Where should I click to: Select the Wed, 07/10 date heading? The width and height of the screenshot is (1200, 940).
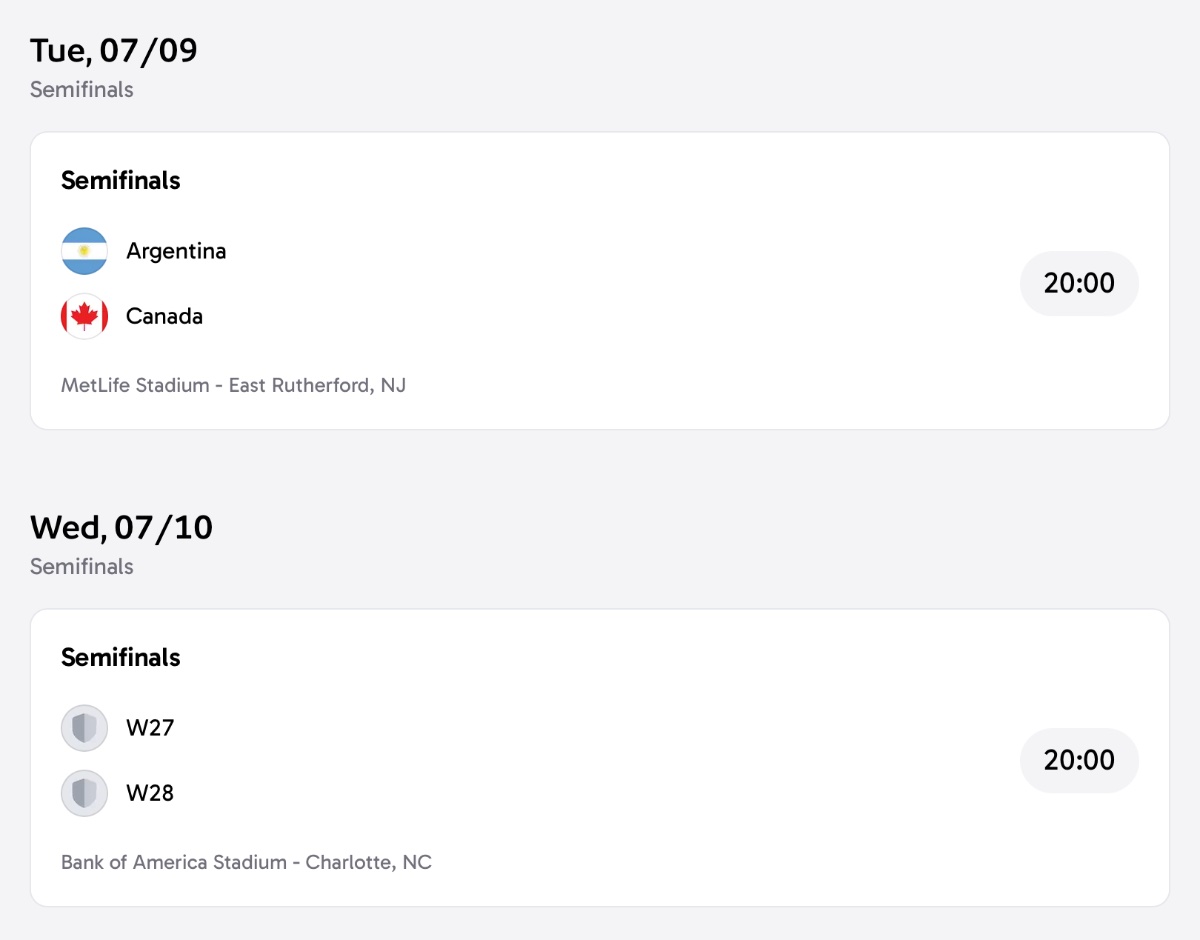tap(121, 528)
